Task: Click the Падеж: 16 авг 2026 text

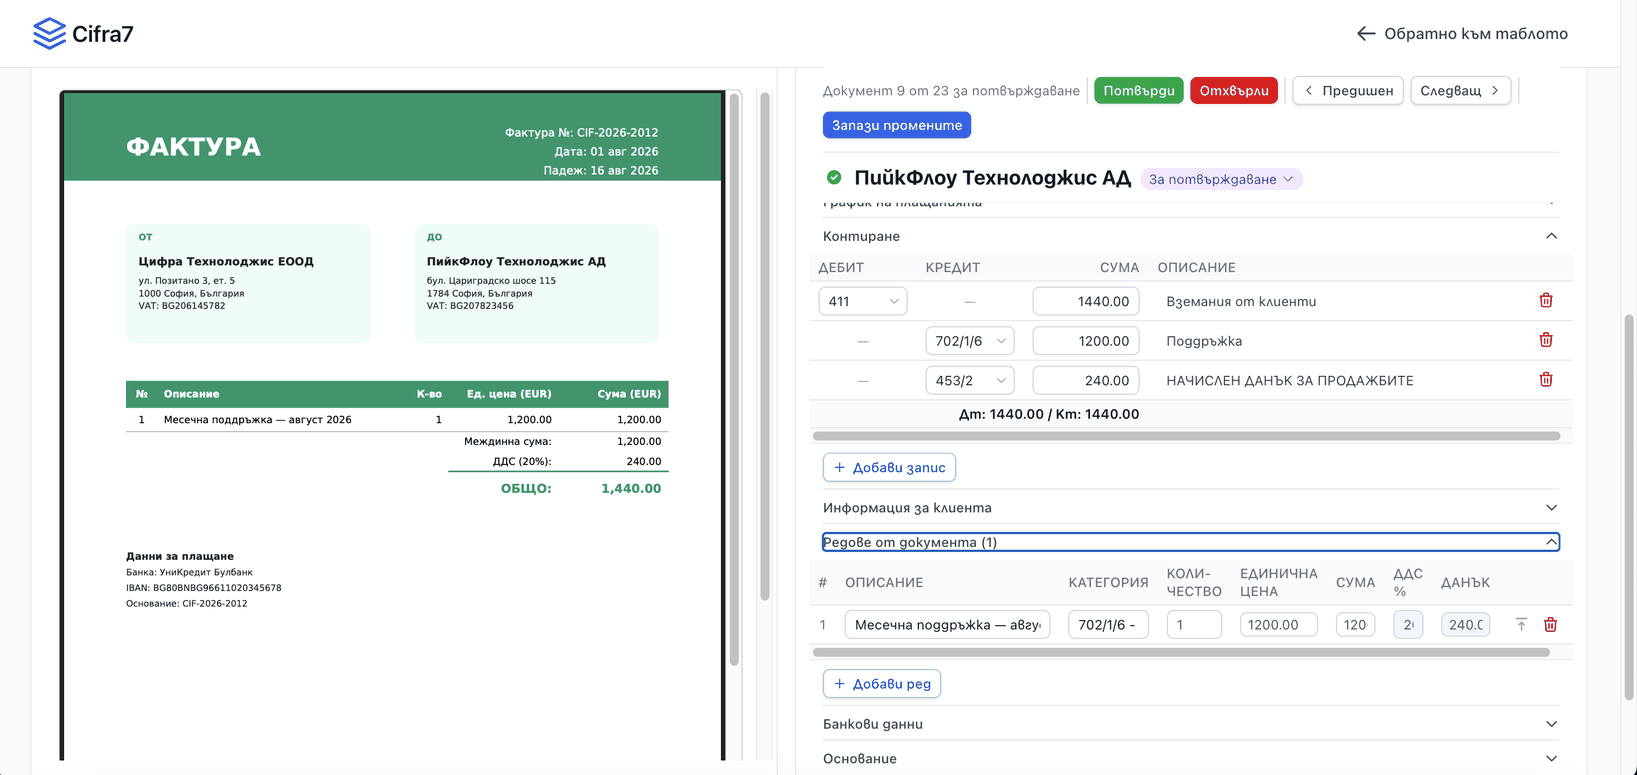Action: tap(601, 171)
